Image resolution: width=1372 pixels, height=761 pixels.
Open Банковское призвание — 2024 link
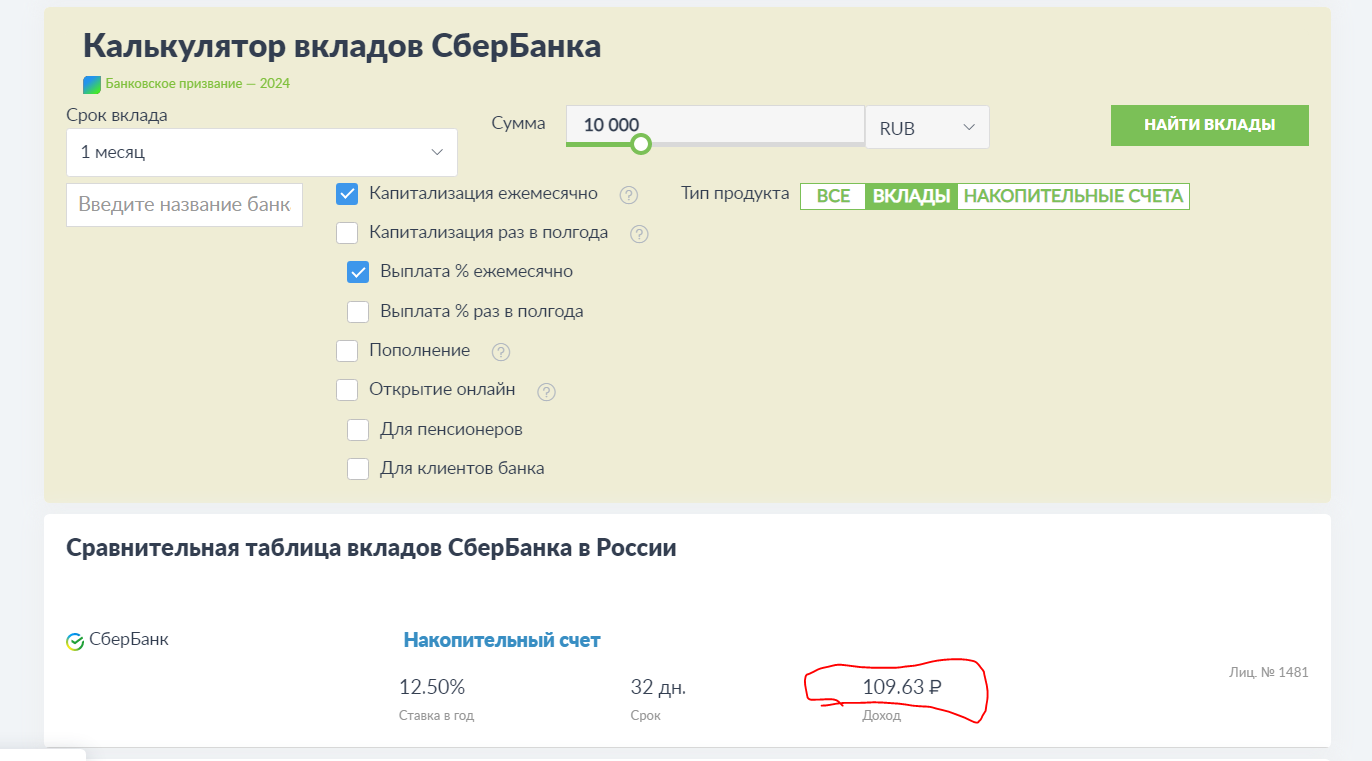tap(198, 84)
